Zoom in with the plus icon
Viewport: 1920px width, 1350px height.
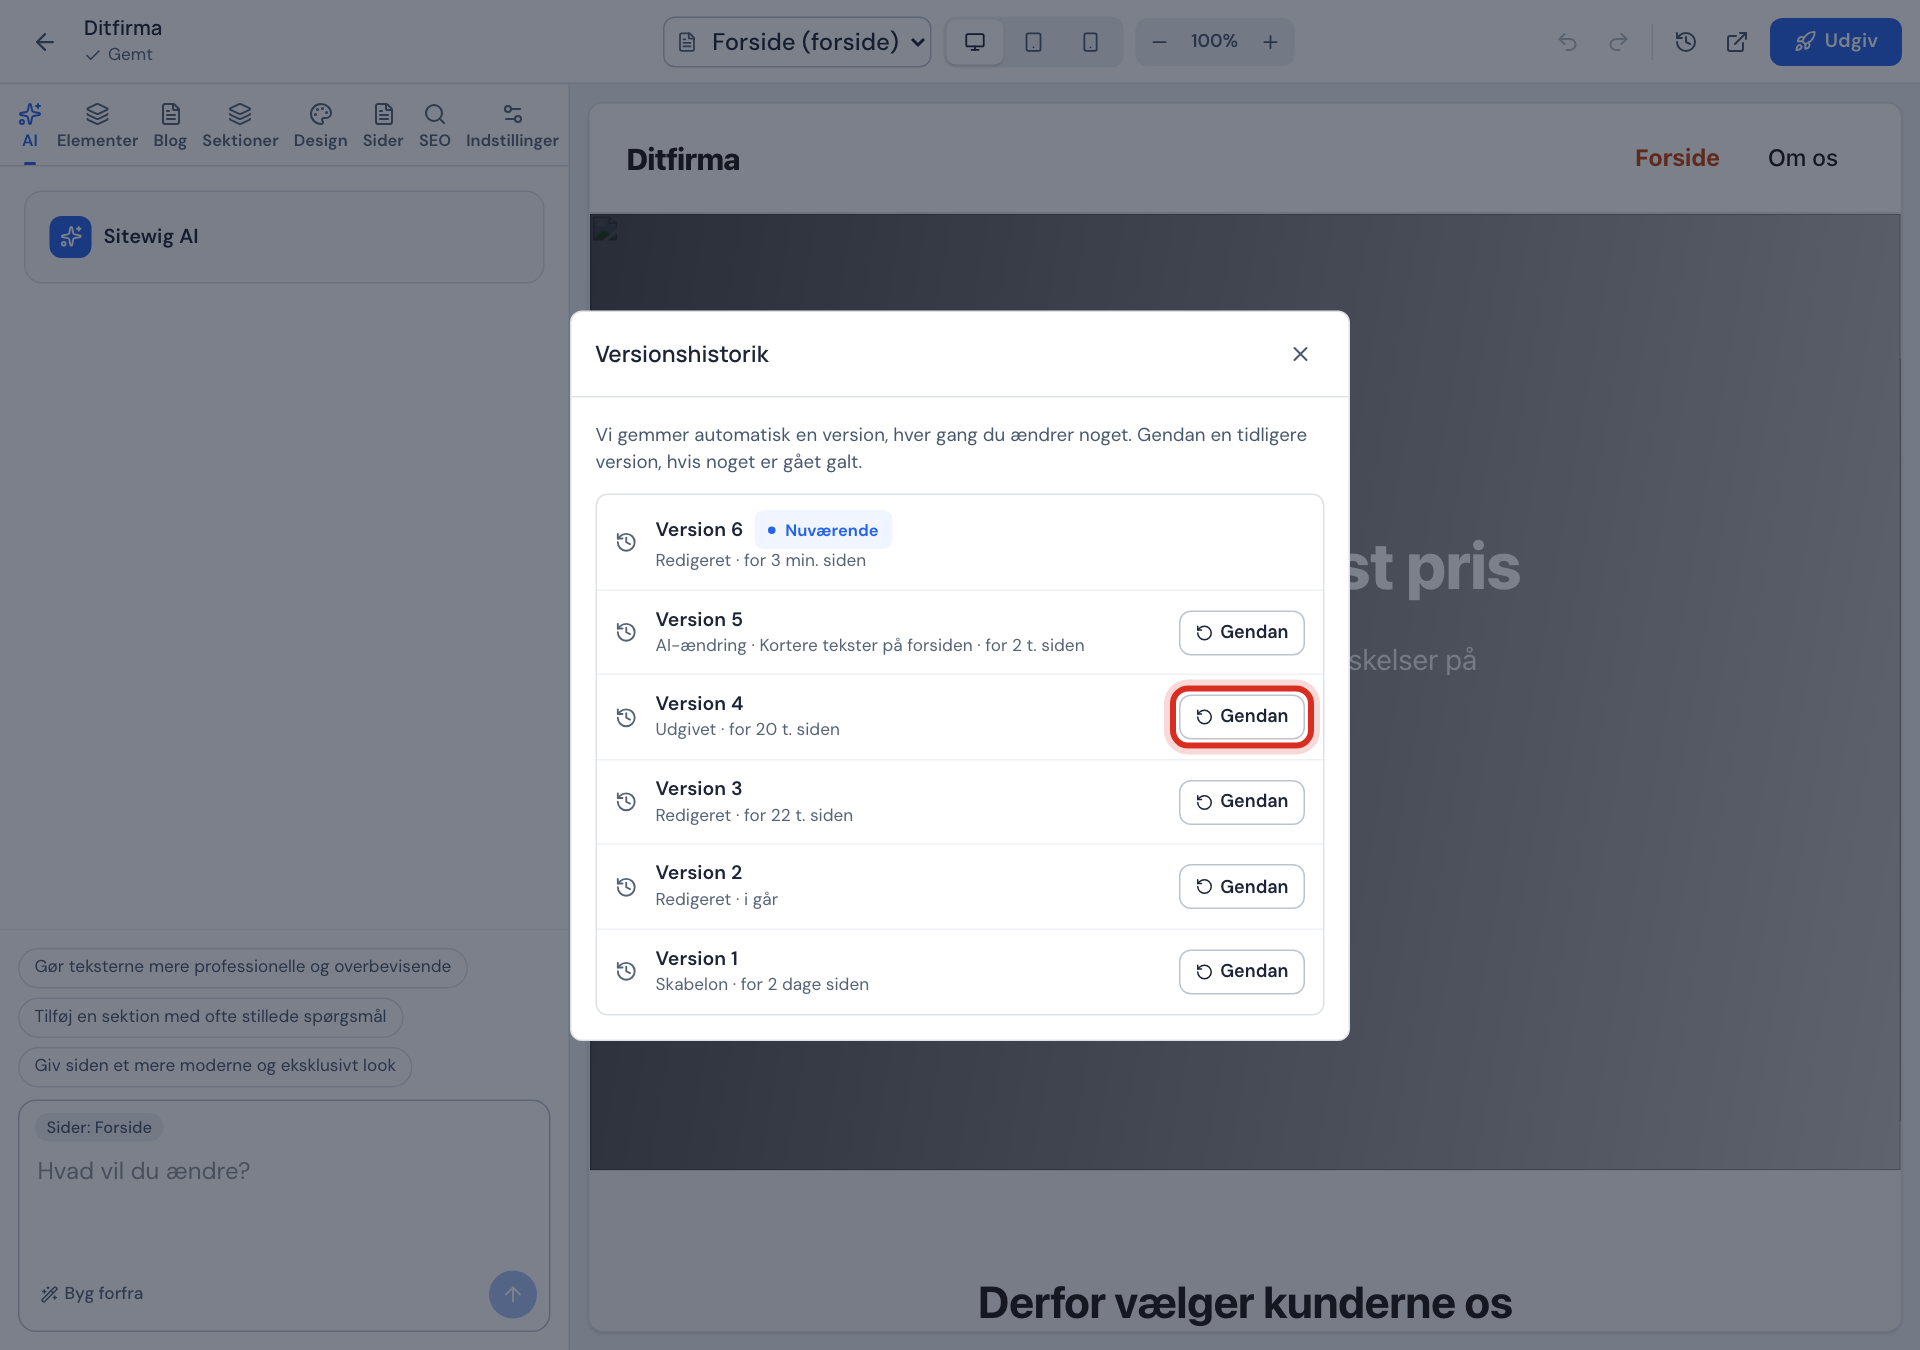point(1270,42)
